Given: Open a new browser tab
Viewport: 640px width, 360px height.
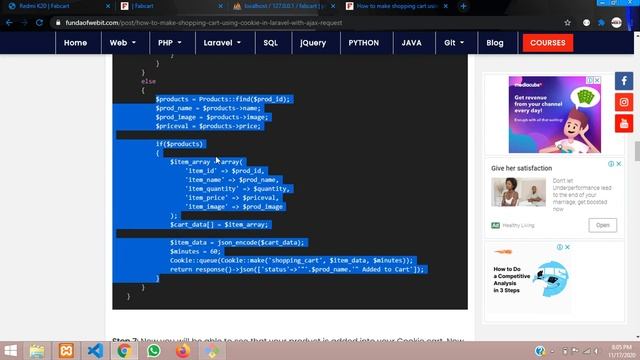Looking at the screenshot, I should point(463,6).
